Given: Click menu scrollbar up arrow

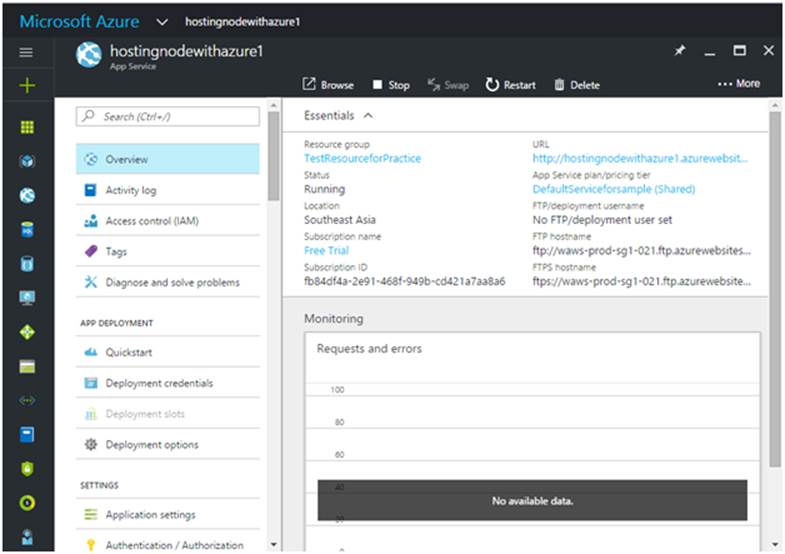Looking at the screenshot, I should [273, 105].
